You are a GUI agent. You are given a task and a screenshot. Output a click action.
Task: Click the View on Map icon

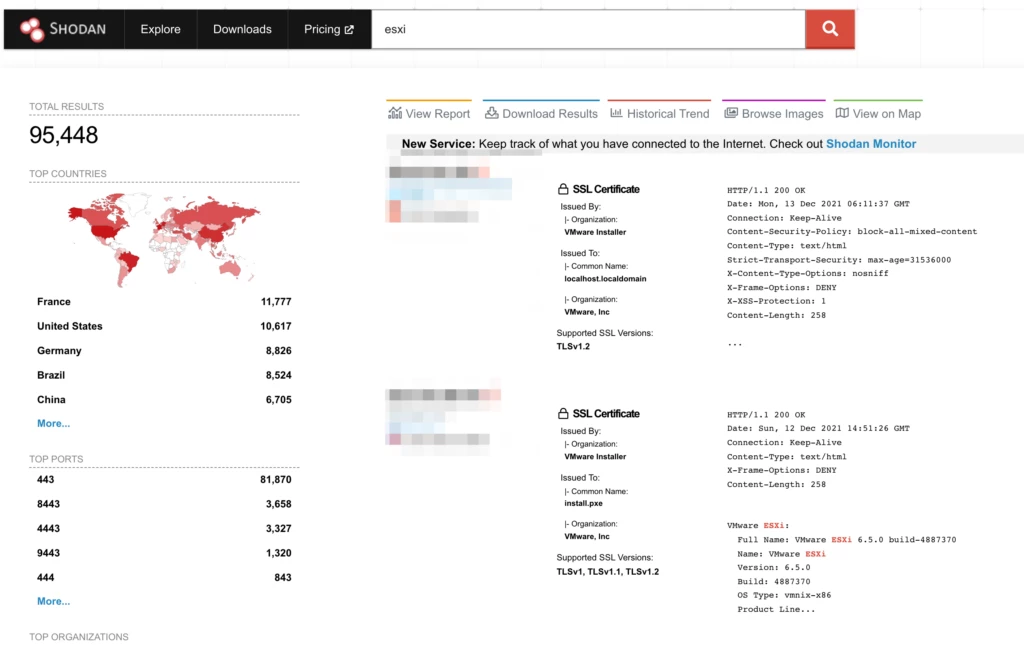[842, 114]
